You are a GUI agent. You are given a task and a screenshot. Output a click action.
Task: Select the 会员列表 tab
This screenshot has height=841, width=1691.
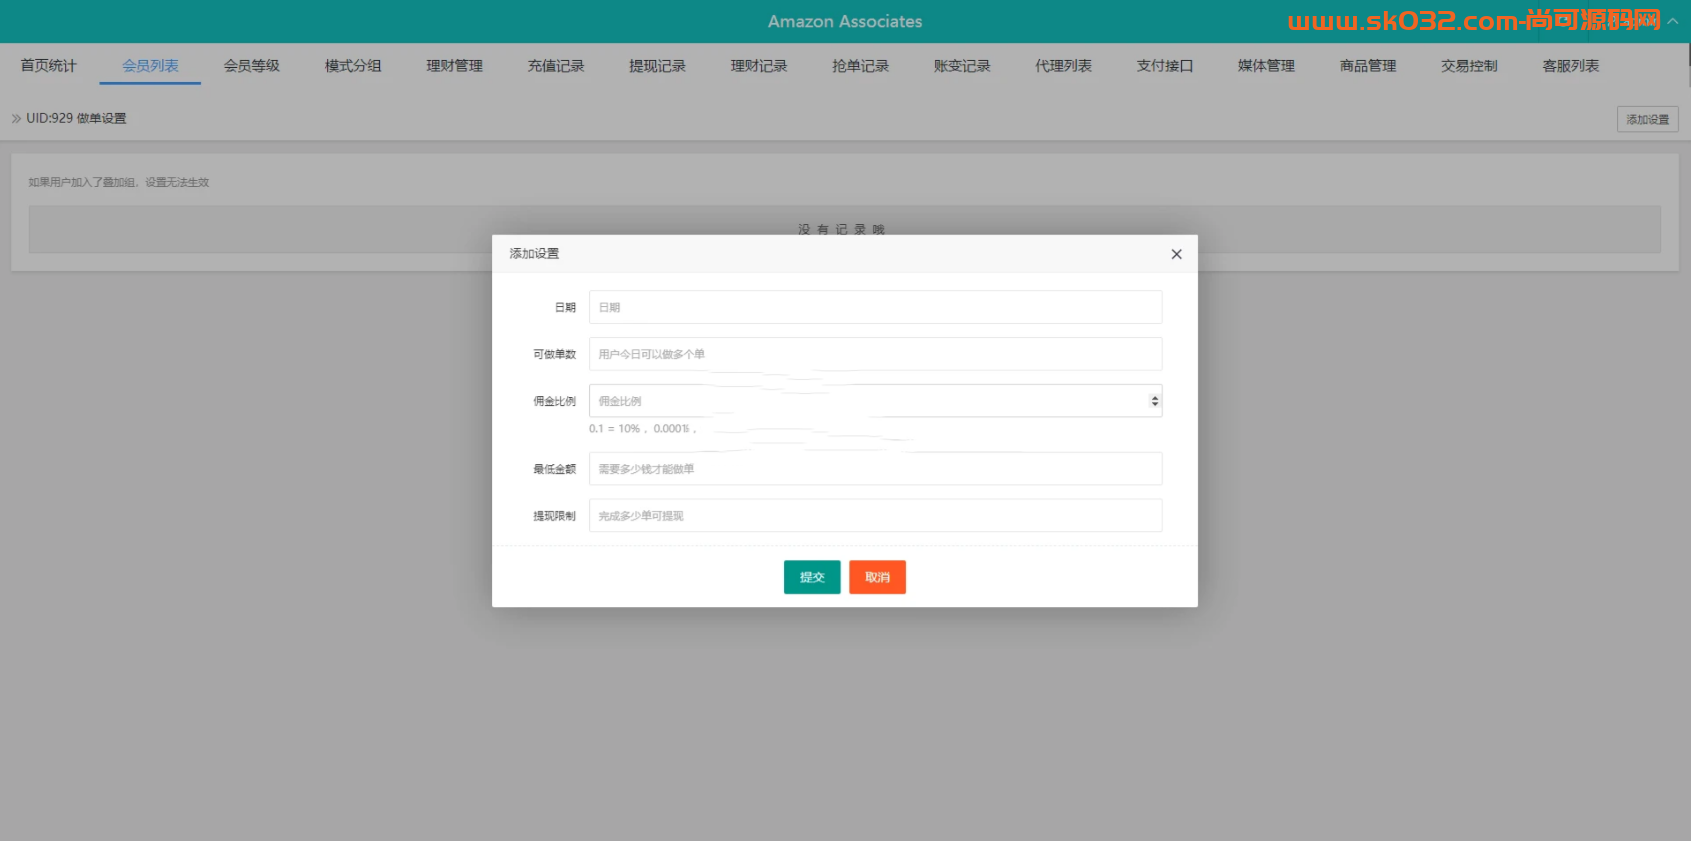click(x=150, y=66)
